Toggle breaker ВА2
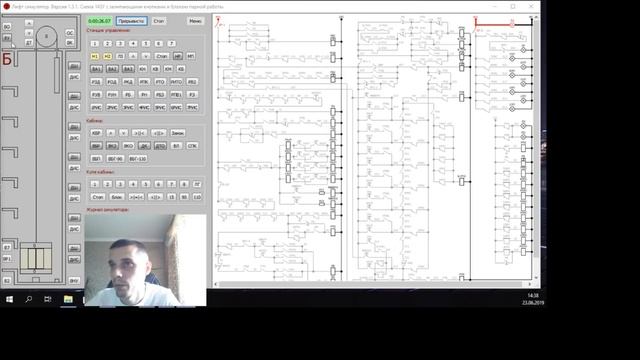 (112, 69)
